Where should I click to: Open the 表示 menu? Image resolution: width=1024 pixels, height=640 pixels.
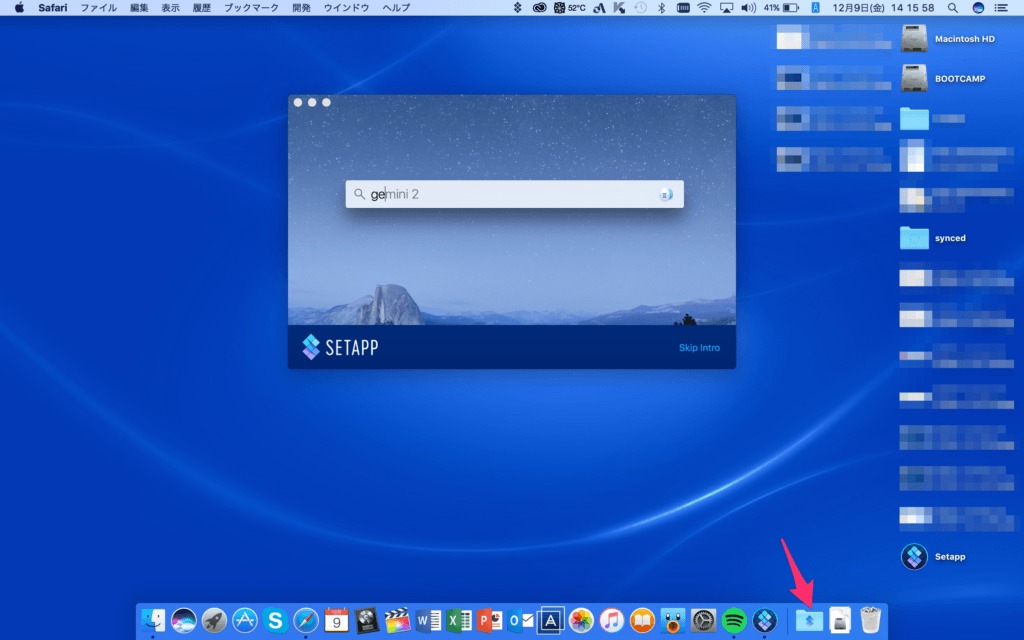pyautogui.click(x=170, y=8)
